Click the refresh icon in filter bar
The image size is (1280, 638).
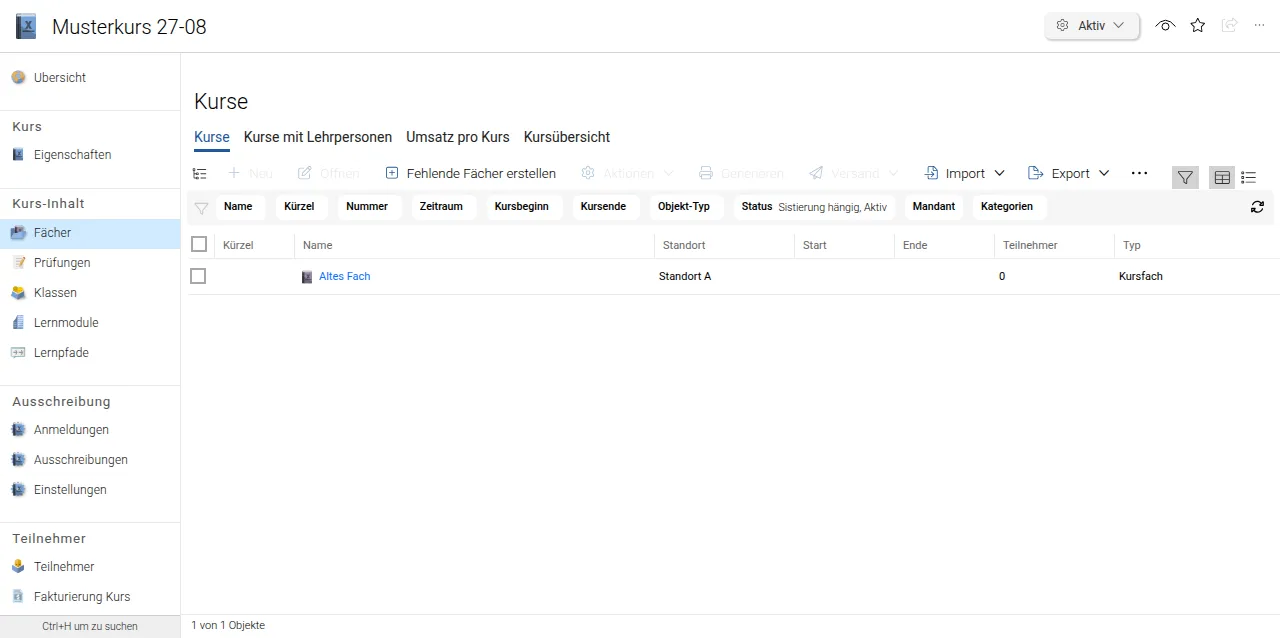click(1257, 207)
